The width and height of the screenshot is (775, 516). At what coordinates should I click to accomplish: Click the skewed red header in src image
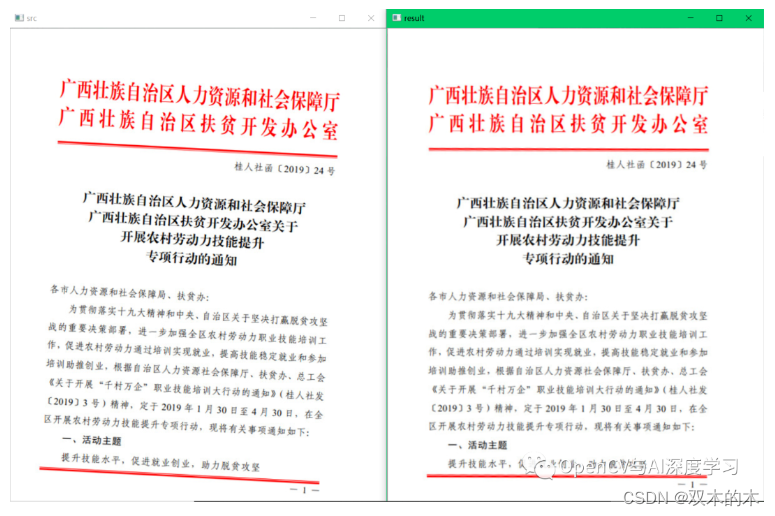click(199, 110)
